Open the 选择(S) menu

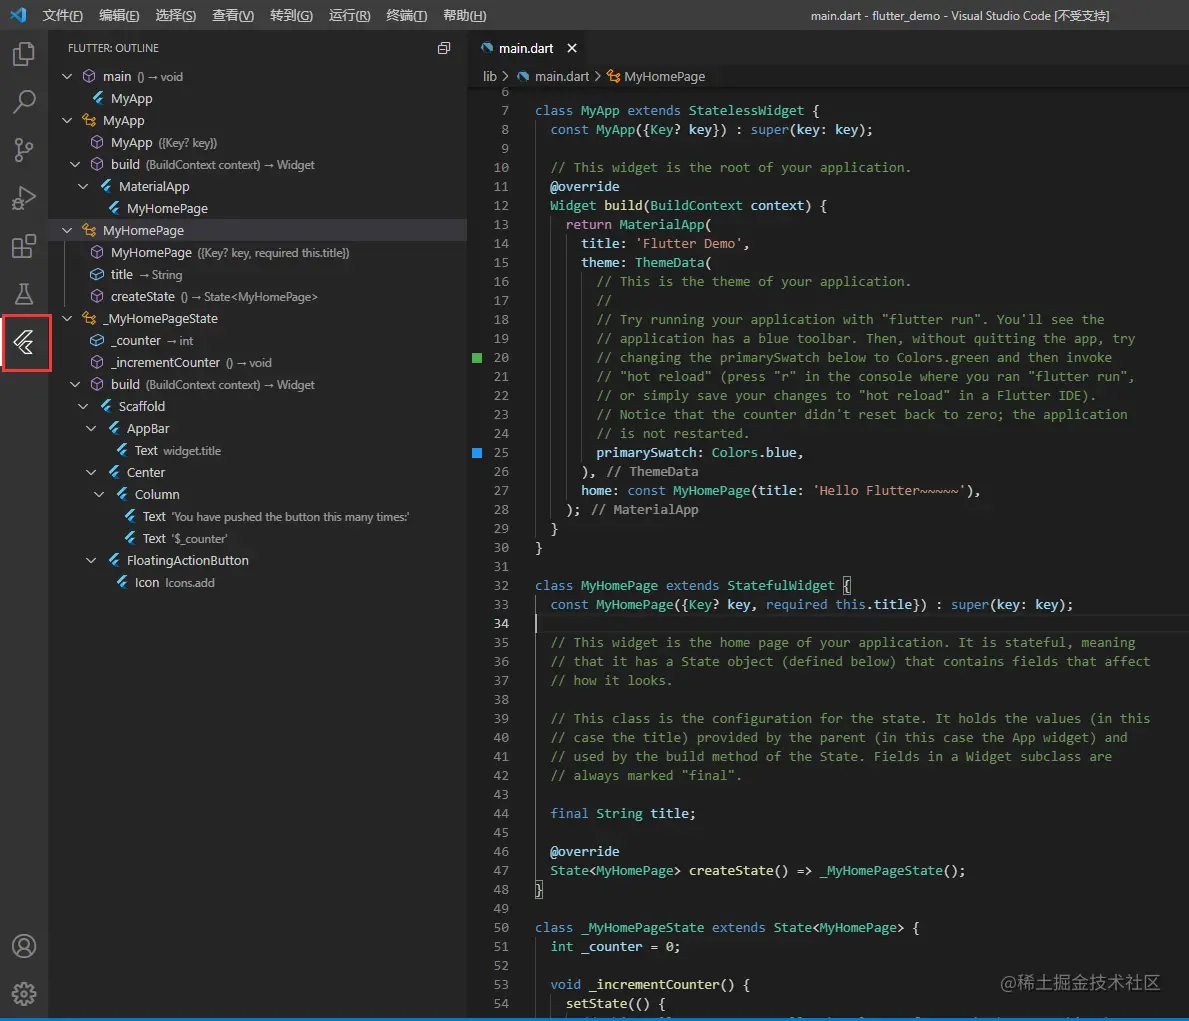pyautogui.click(x=175, y=15)
